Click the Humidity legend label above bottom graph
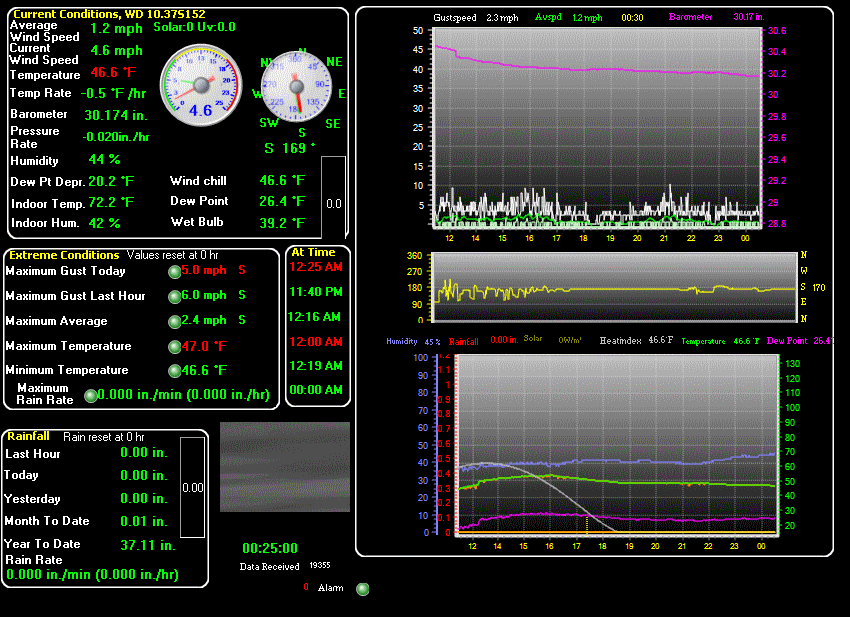The width and height of the screenshot is (850, 617). point(402,341)
